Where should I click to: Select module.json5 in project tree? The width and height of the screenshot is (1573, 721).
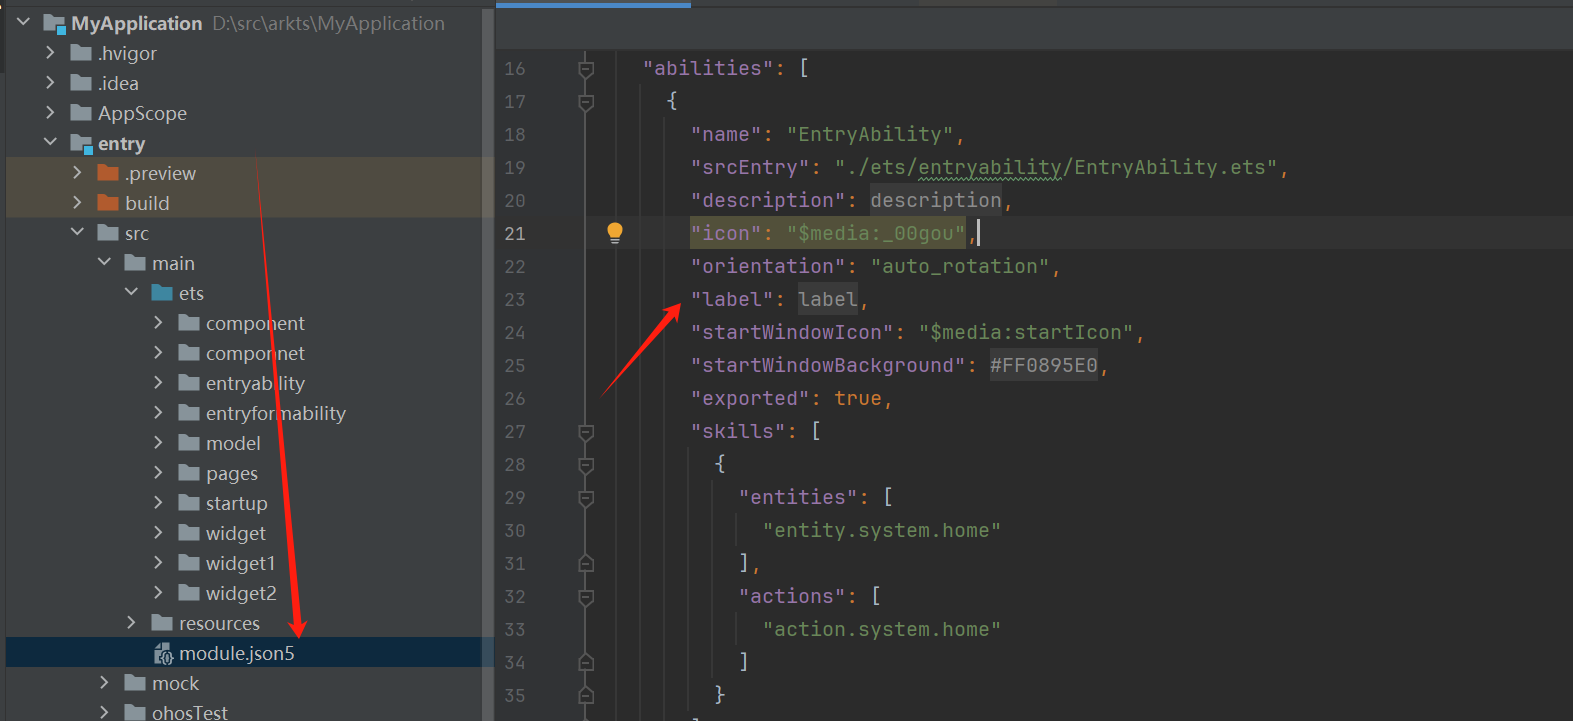(x=244, y=653)
